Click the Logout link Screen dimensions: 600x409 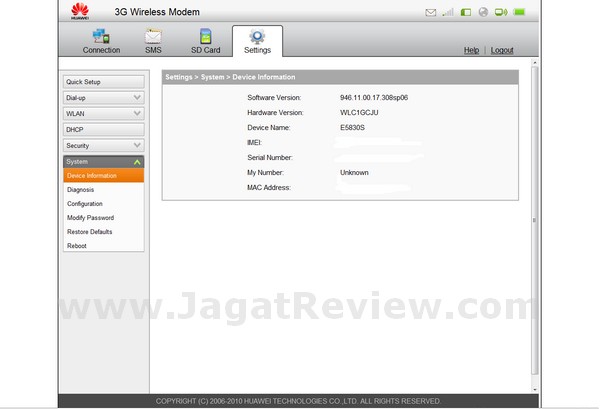click(x=502, y=50)
